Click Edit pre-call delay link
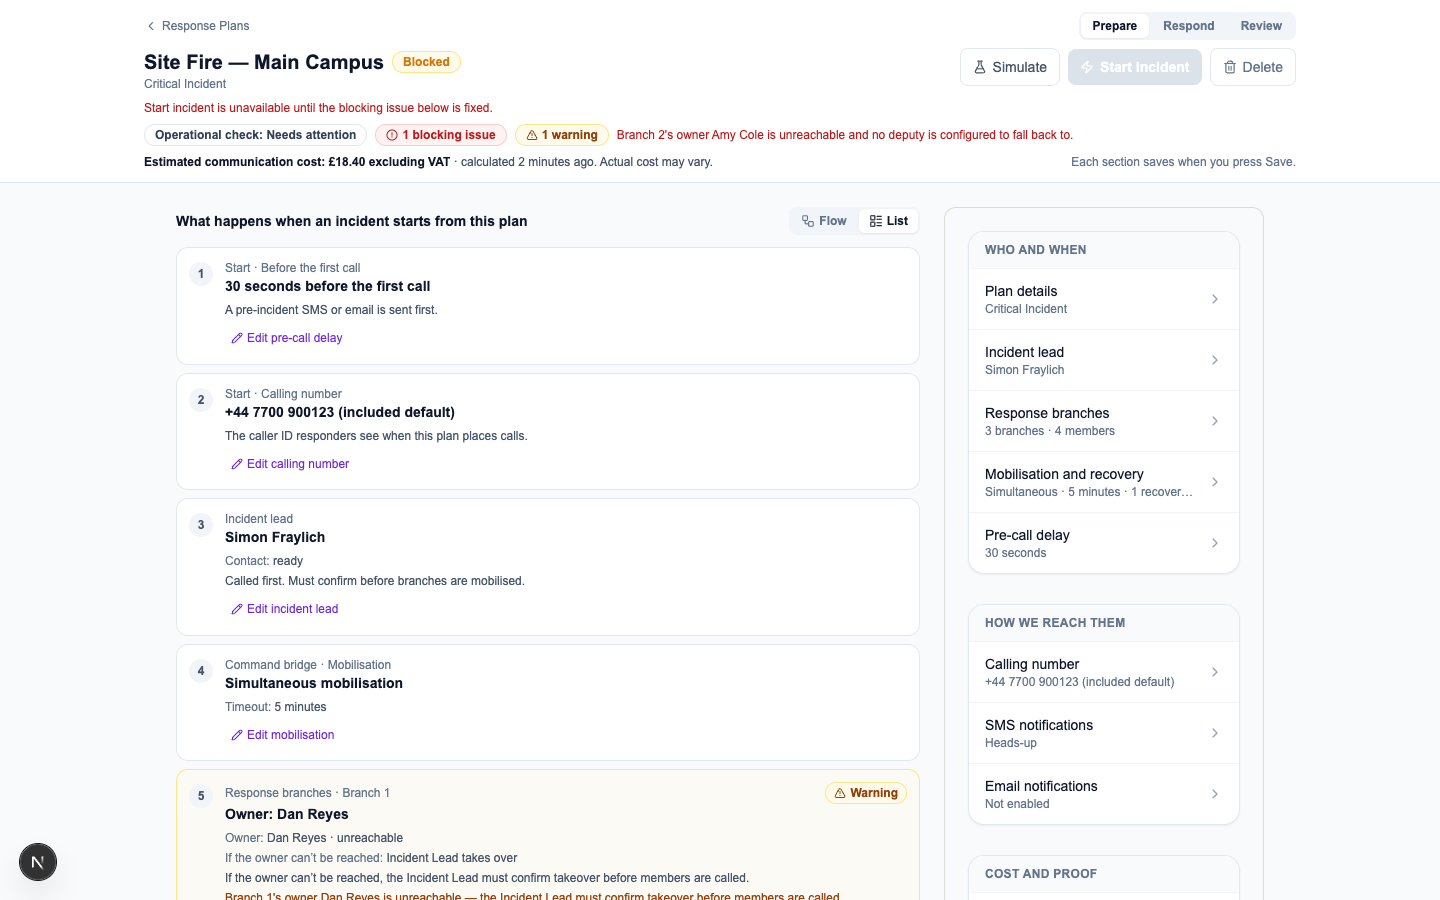The height and width of the screenshot is (900, 1440). pyautogui.click(x=287, y=338)
